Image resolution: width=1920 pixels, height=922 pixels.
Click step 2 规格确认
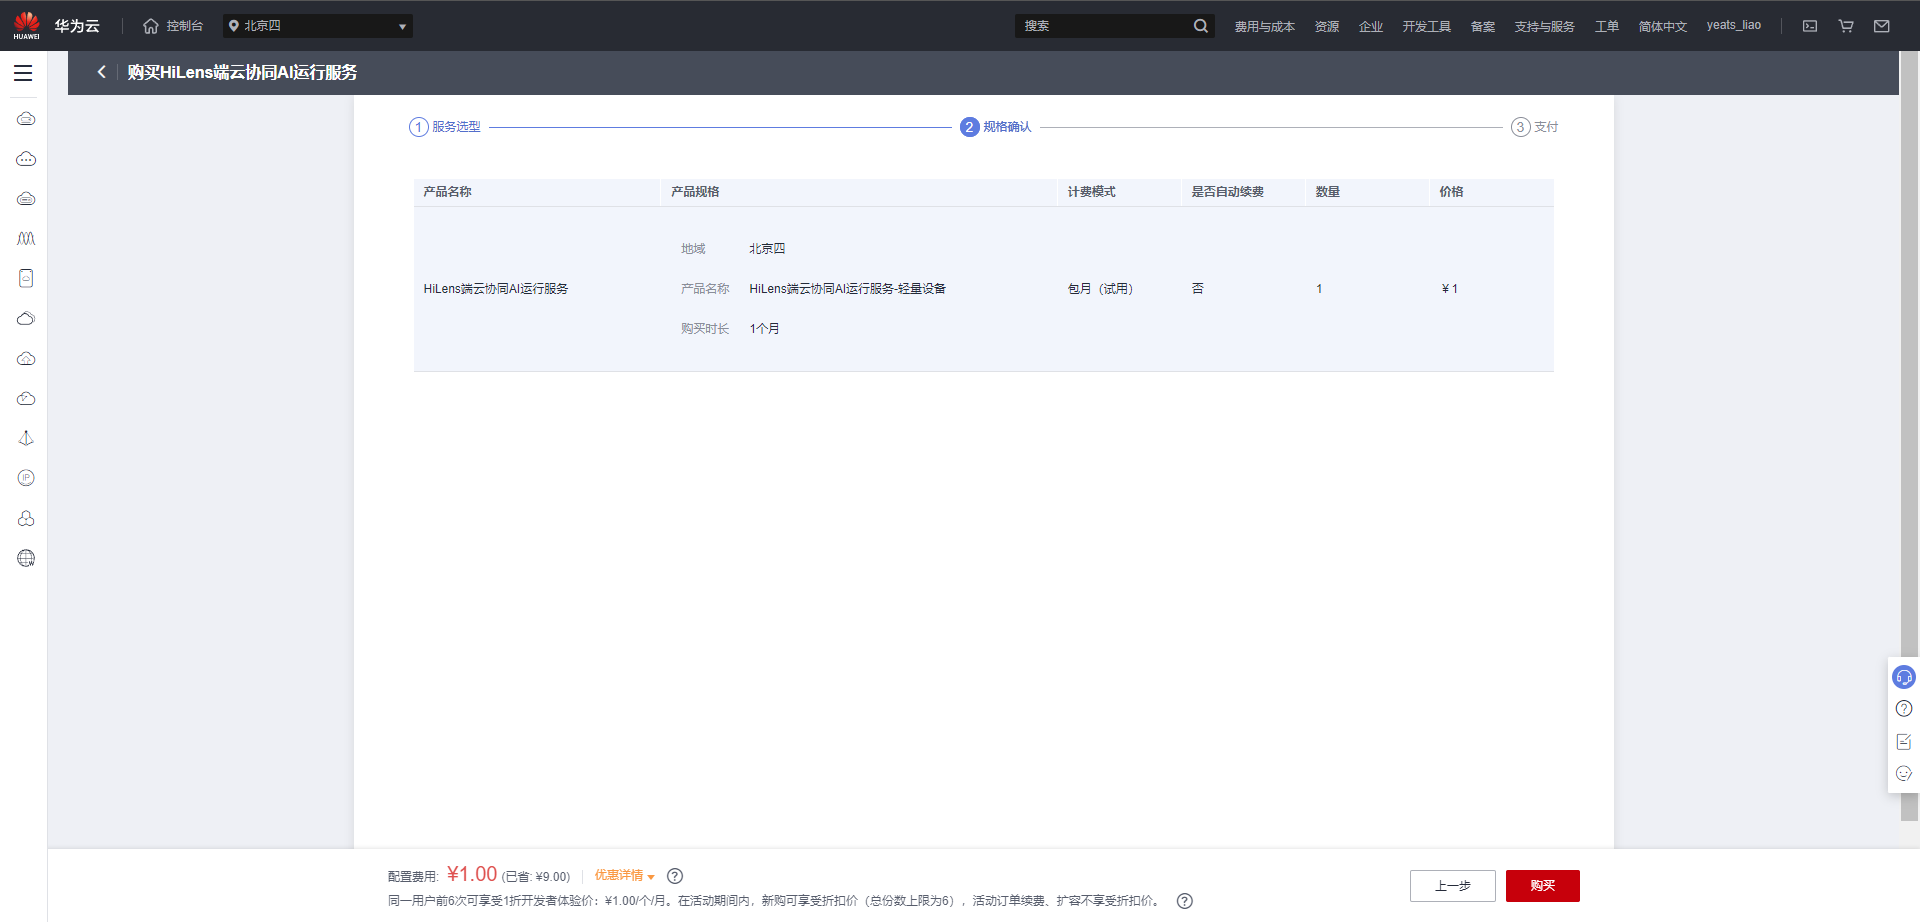pyautogui.click(x=996, y=127)
